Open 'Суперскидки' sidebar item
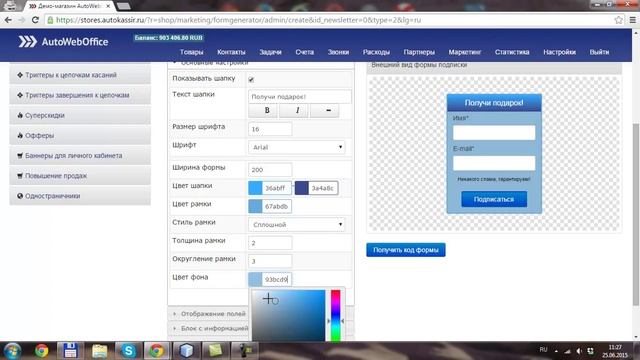 pos(80,115)
